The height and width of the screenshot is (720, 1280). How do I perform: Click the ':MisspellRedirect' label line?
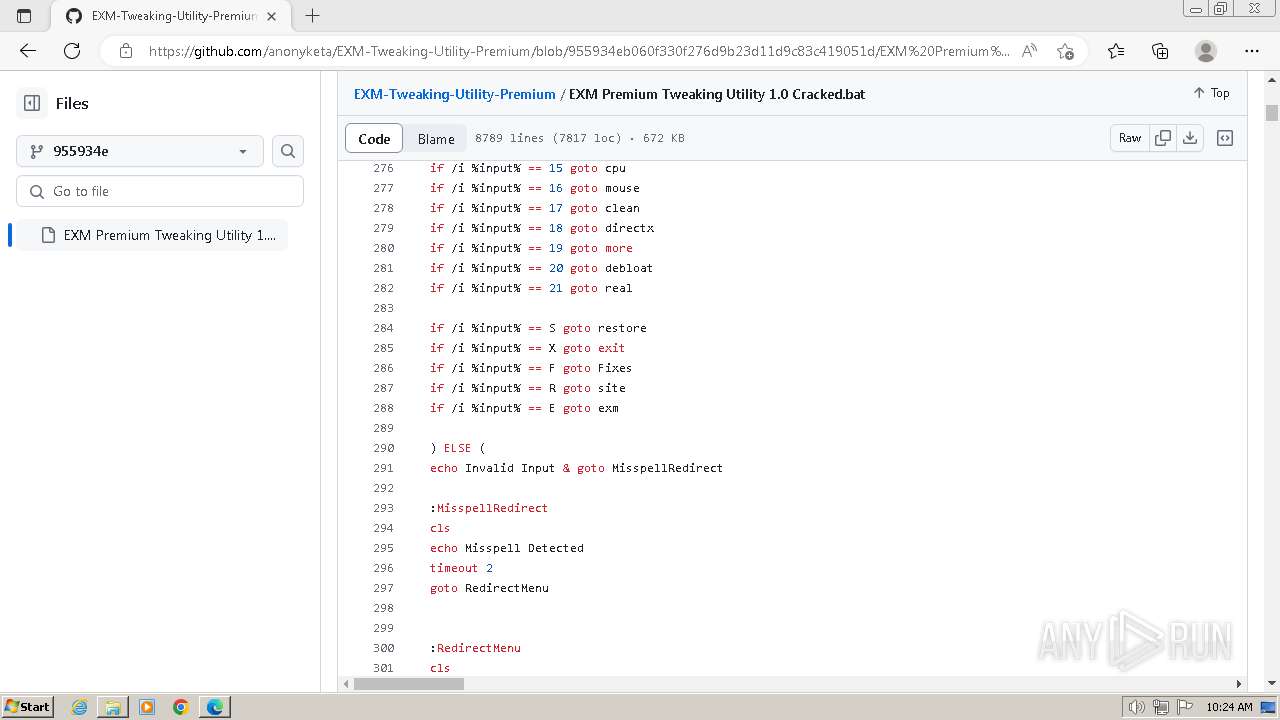click(489, 508)
